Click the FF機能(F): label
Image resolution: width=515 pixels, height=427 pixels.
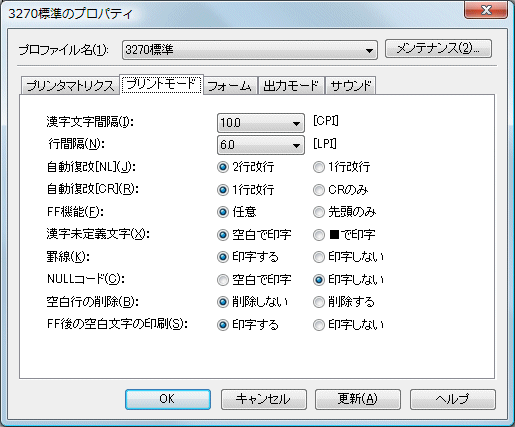click(75, 212)
